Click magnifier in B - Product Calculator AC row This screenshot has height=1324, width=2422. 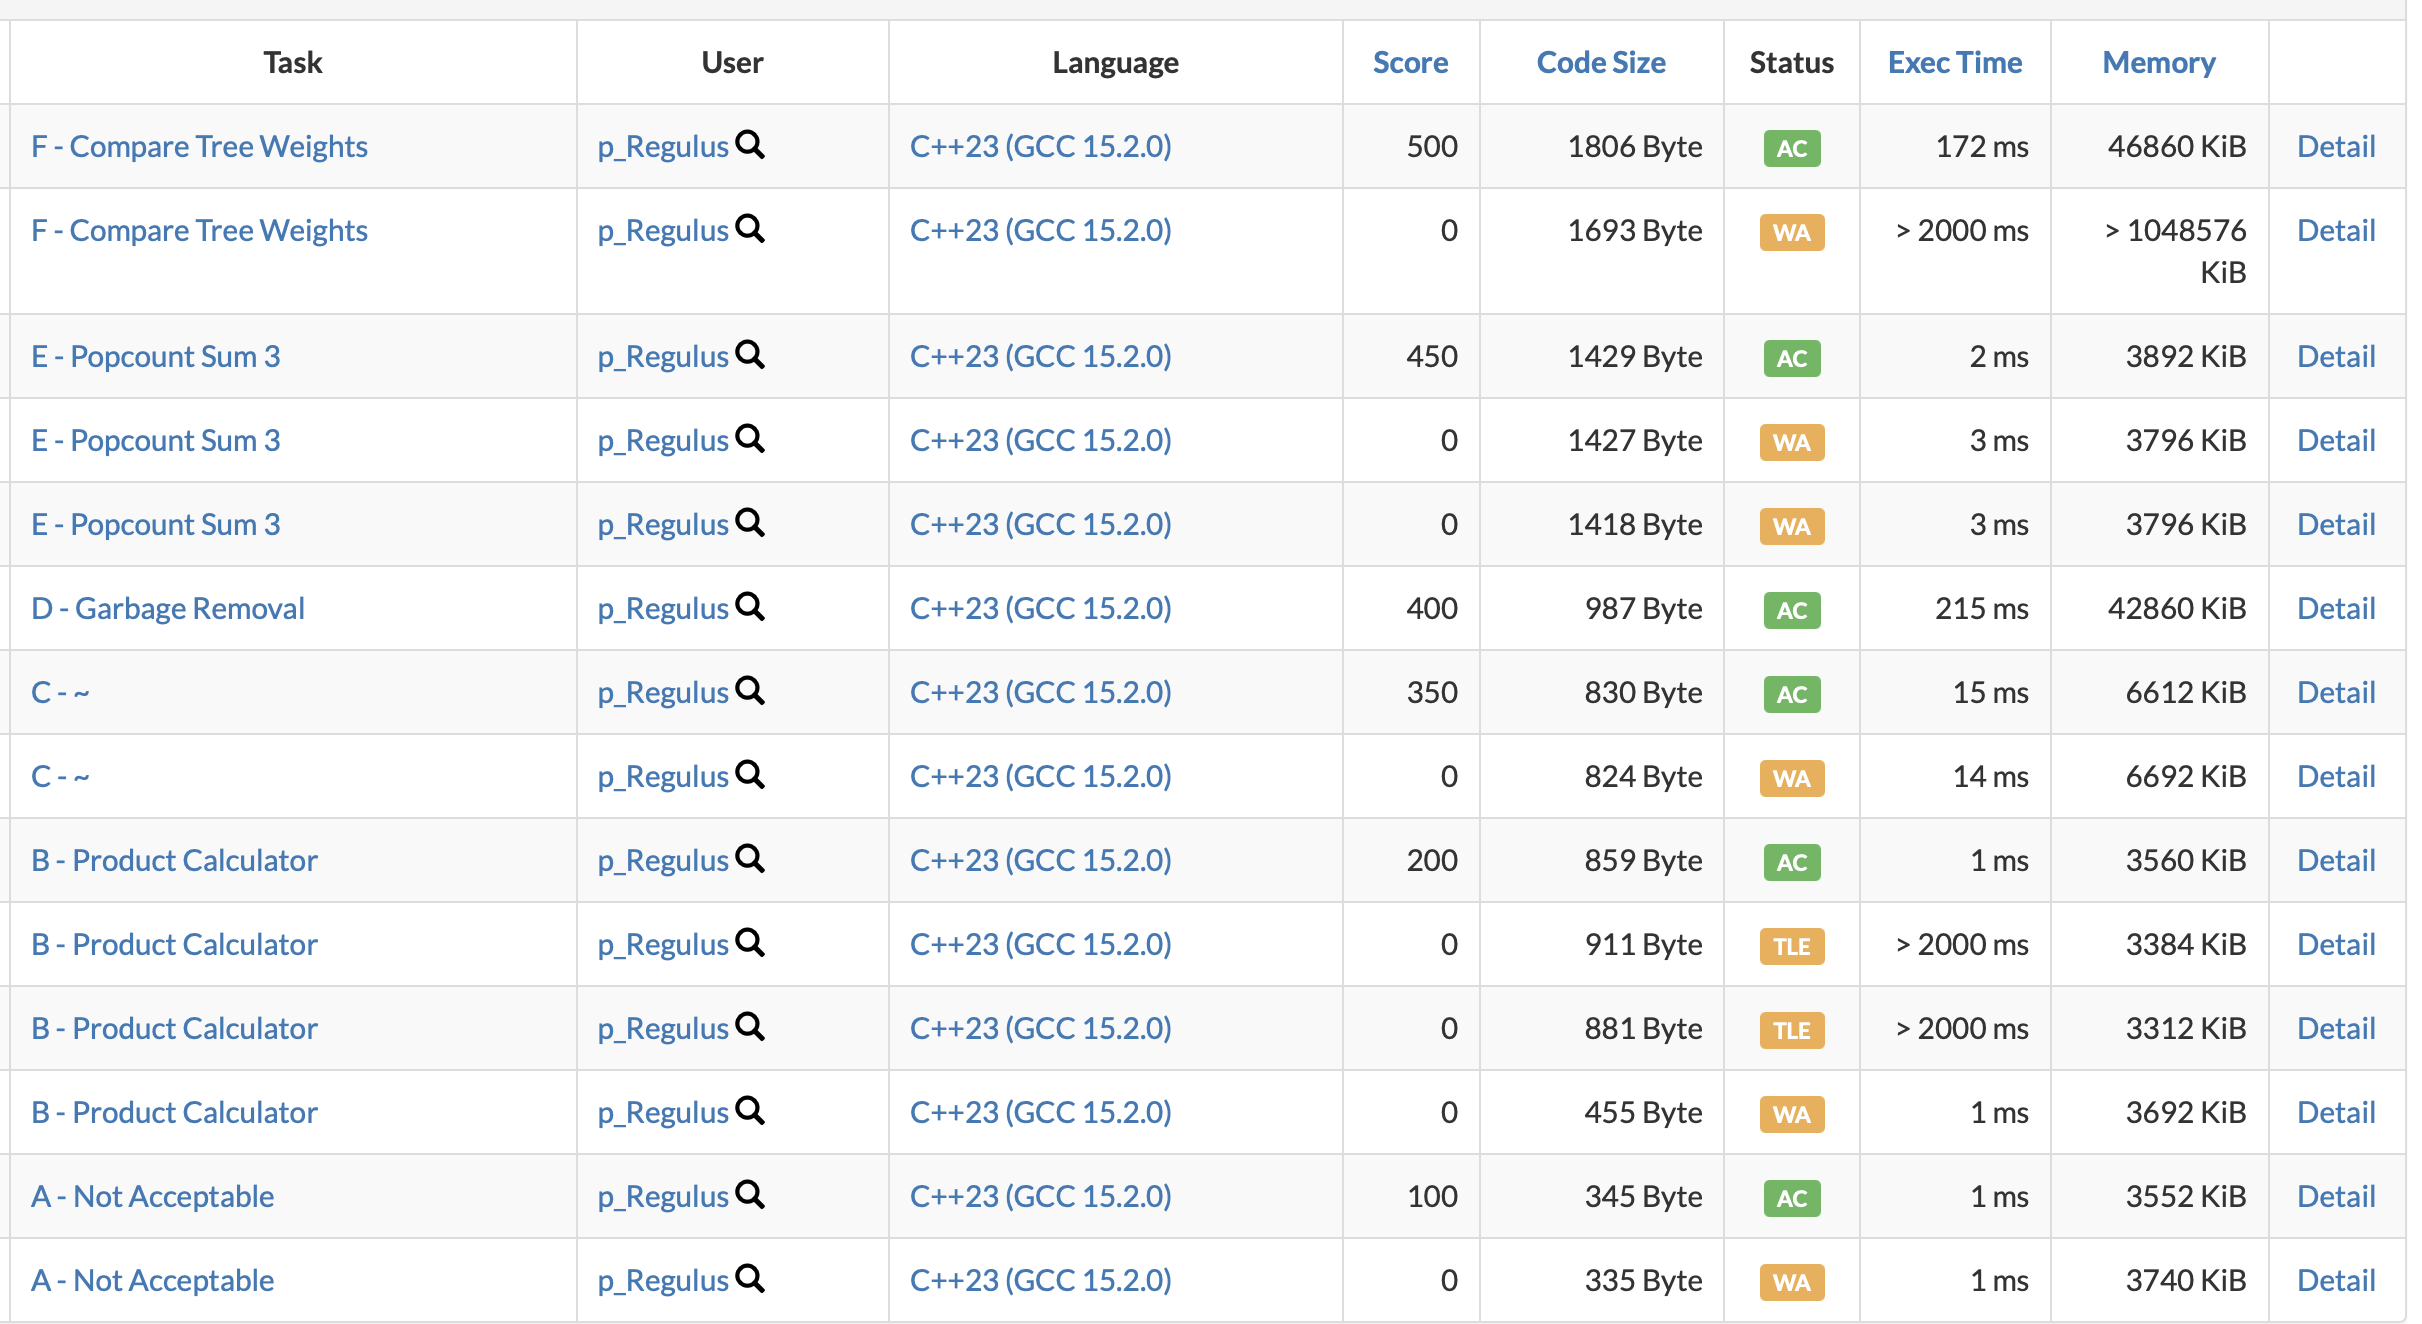[749, 859]
